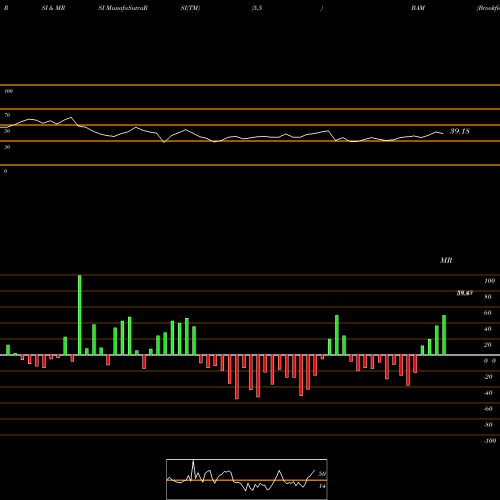
Task: Click the 80 label on the MR axis
Action: click(x=488, y=297)
